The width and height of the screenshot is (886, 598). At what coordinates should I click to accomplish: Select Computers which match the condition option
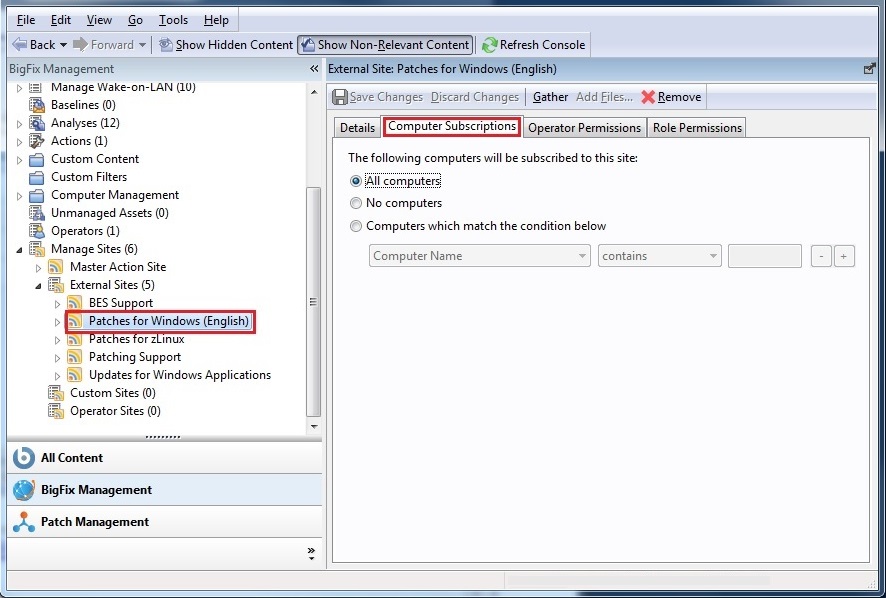point(355,226)
